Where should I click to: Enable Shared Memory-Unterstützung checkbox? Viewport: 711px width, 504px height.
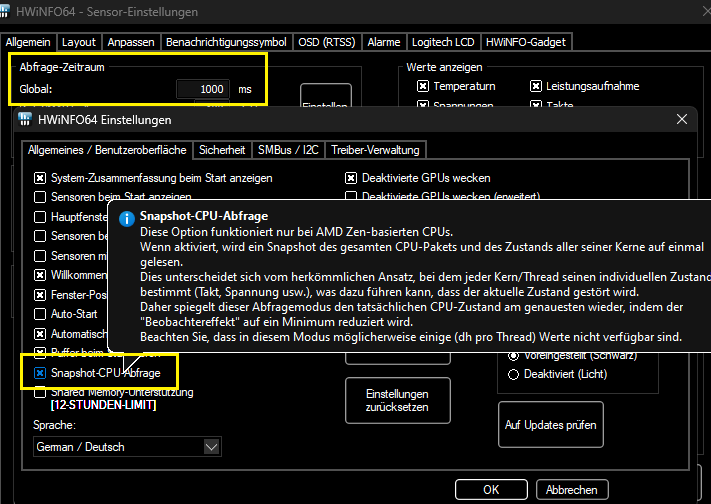pyautogui.click(x=40, y=392)
